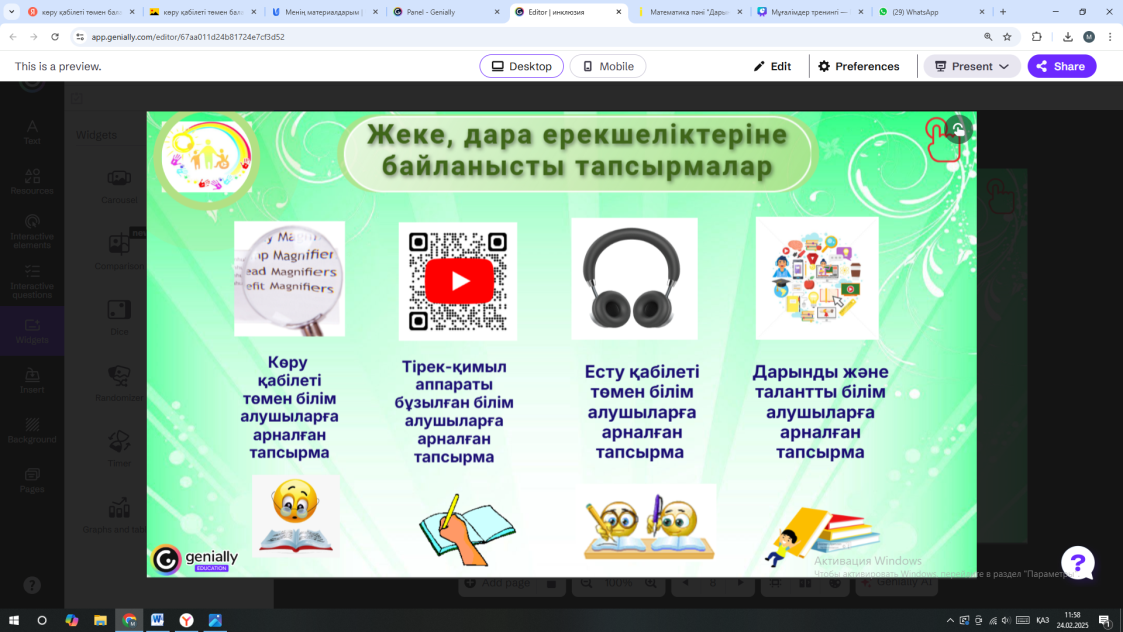Screen dimensions: 1123x632
Task: Click the show interactive elements hand icon
Action: point(958,130)
